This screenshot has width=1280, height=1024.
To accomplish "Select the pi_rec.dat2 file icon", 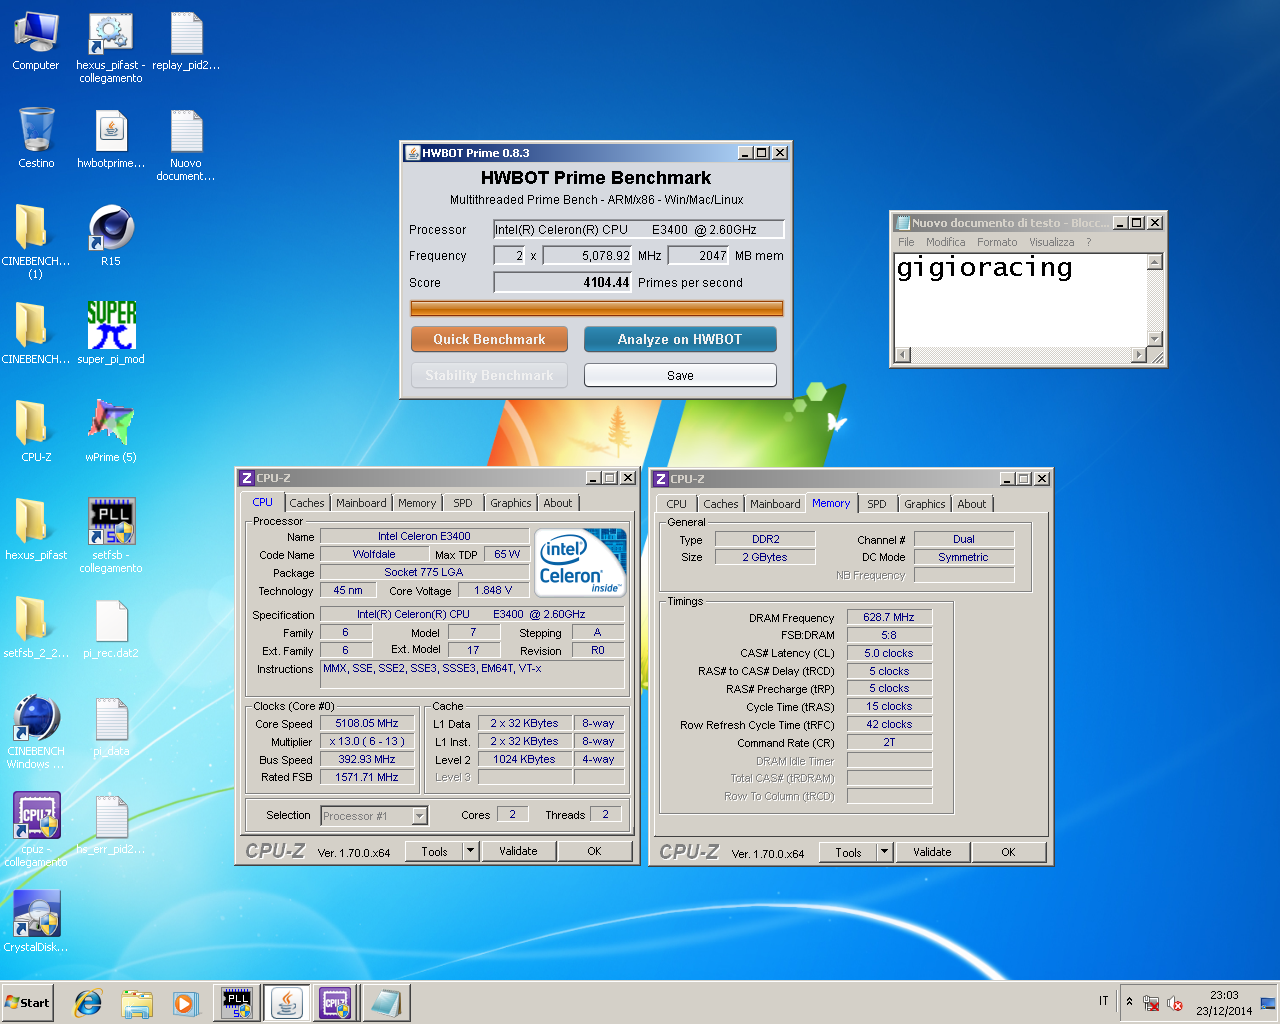I will pos(111,628).
